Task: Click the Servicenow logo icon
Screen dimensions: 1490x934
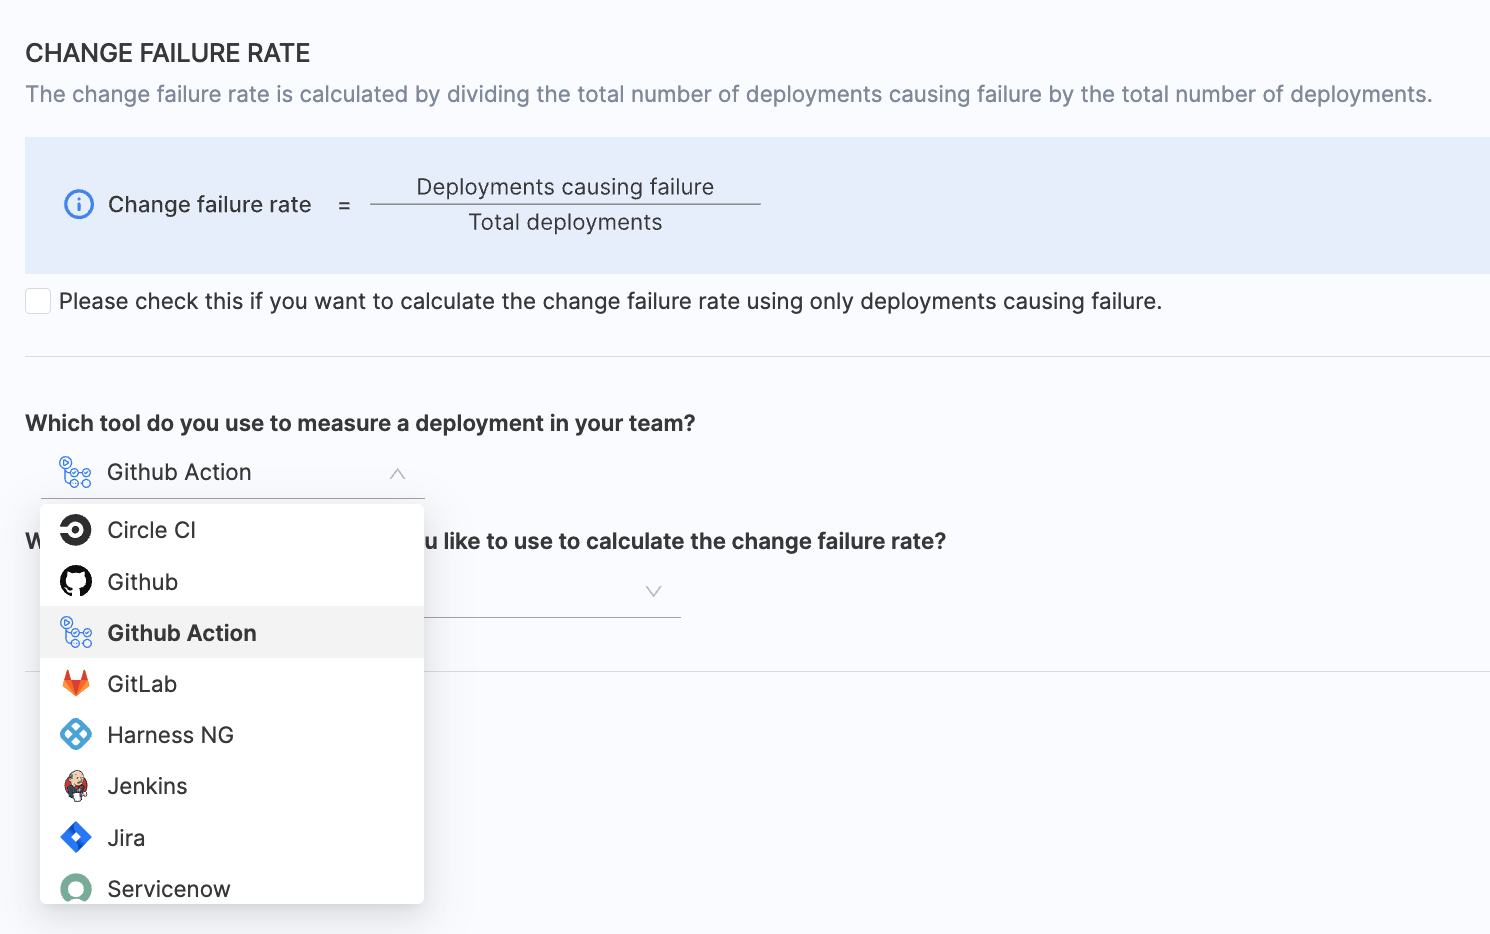Action: click(x=76, y=887)
